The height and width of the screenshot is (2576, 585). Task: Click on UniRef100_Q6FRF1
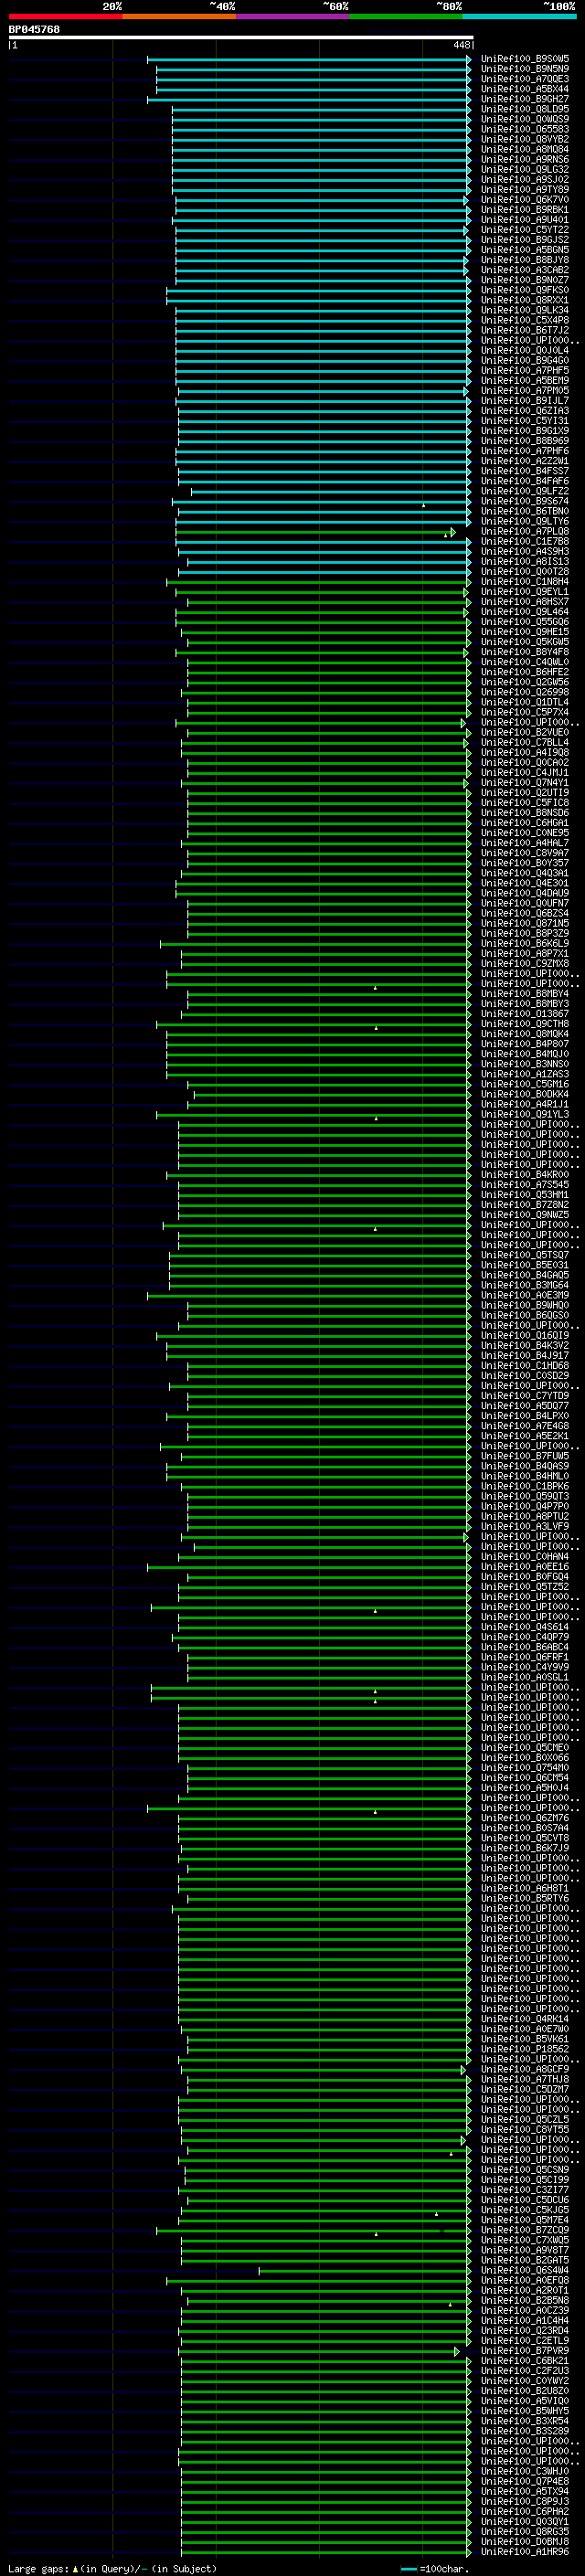click(524, 1657)
